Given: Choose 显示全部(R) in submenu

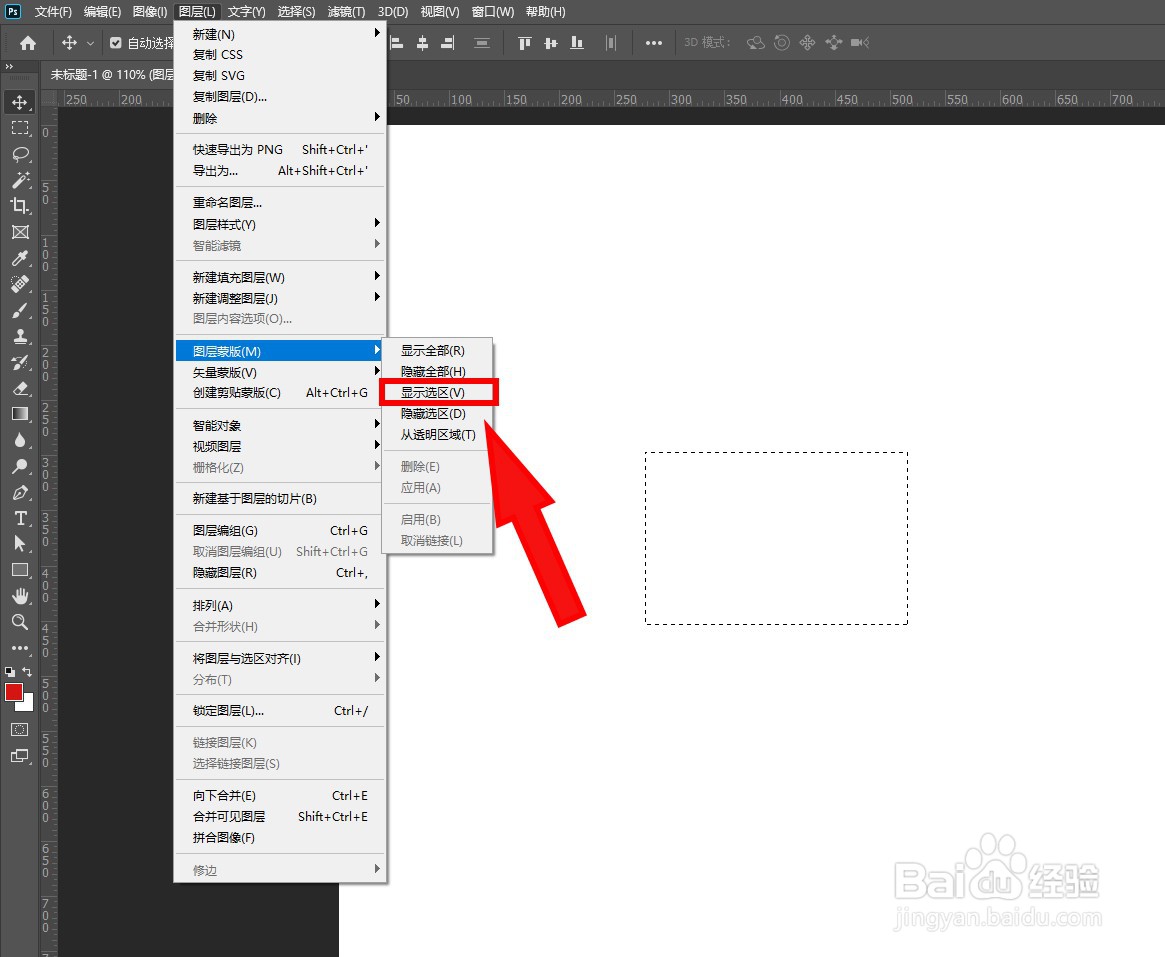Looking at the screenshot, I should (438, 351).
